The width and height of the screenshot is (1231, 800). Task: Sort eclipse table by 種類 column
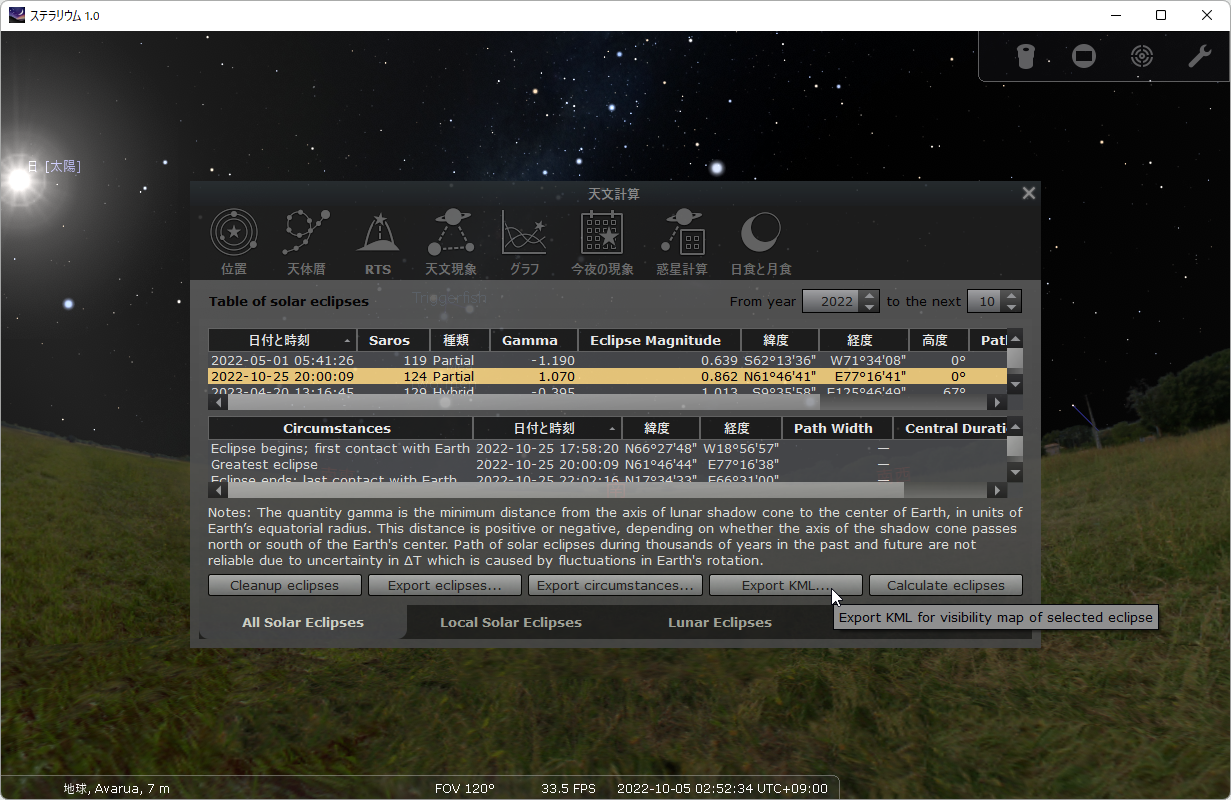tap(460, 340)
